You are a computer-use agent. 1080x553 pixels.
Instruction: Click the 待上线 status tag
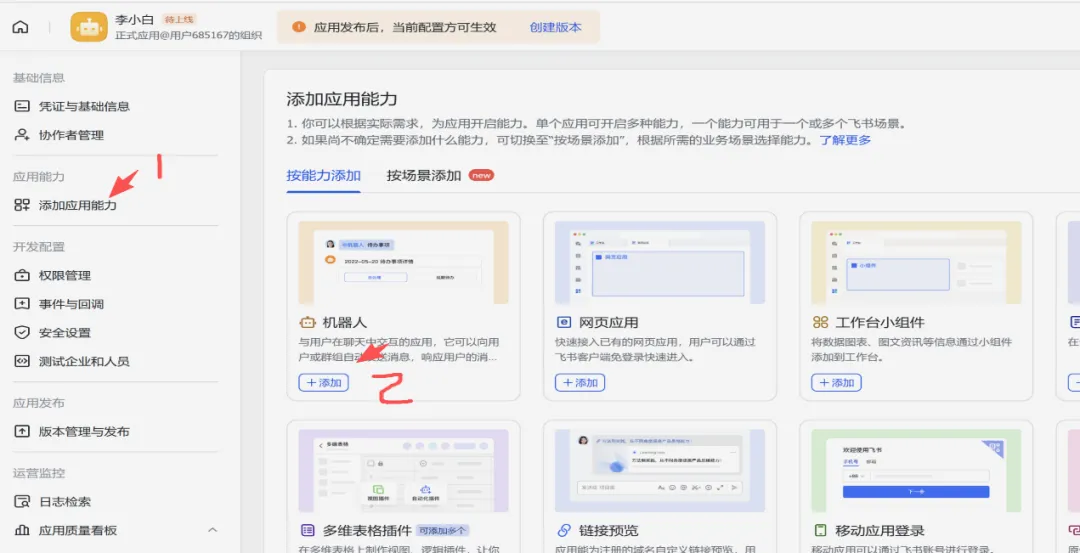pos(179,19)
